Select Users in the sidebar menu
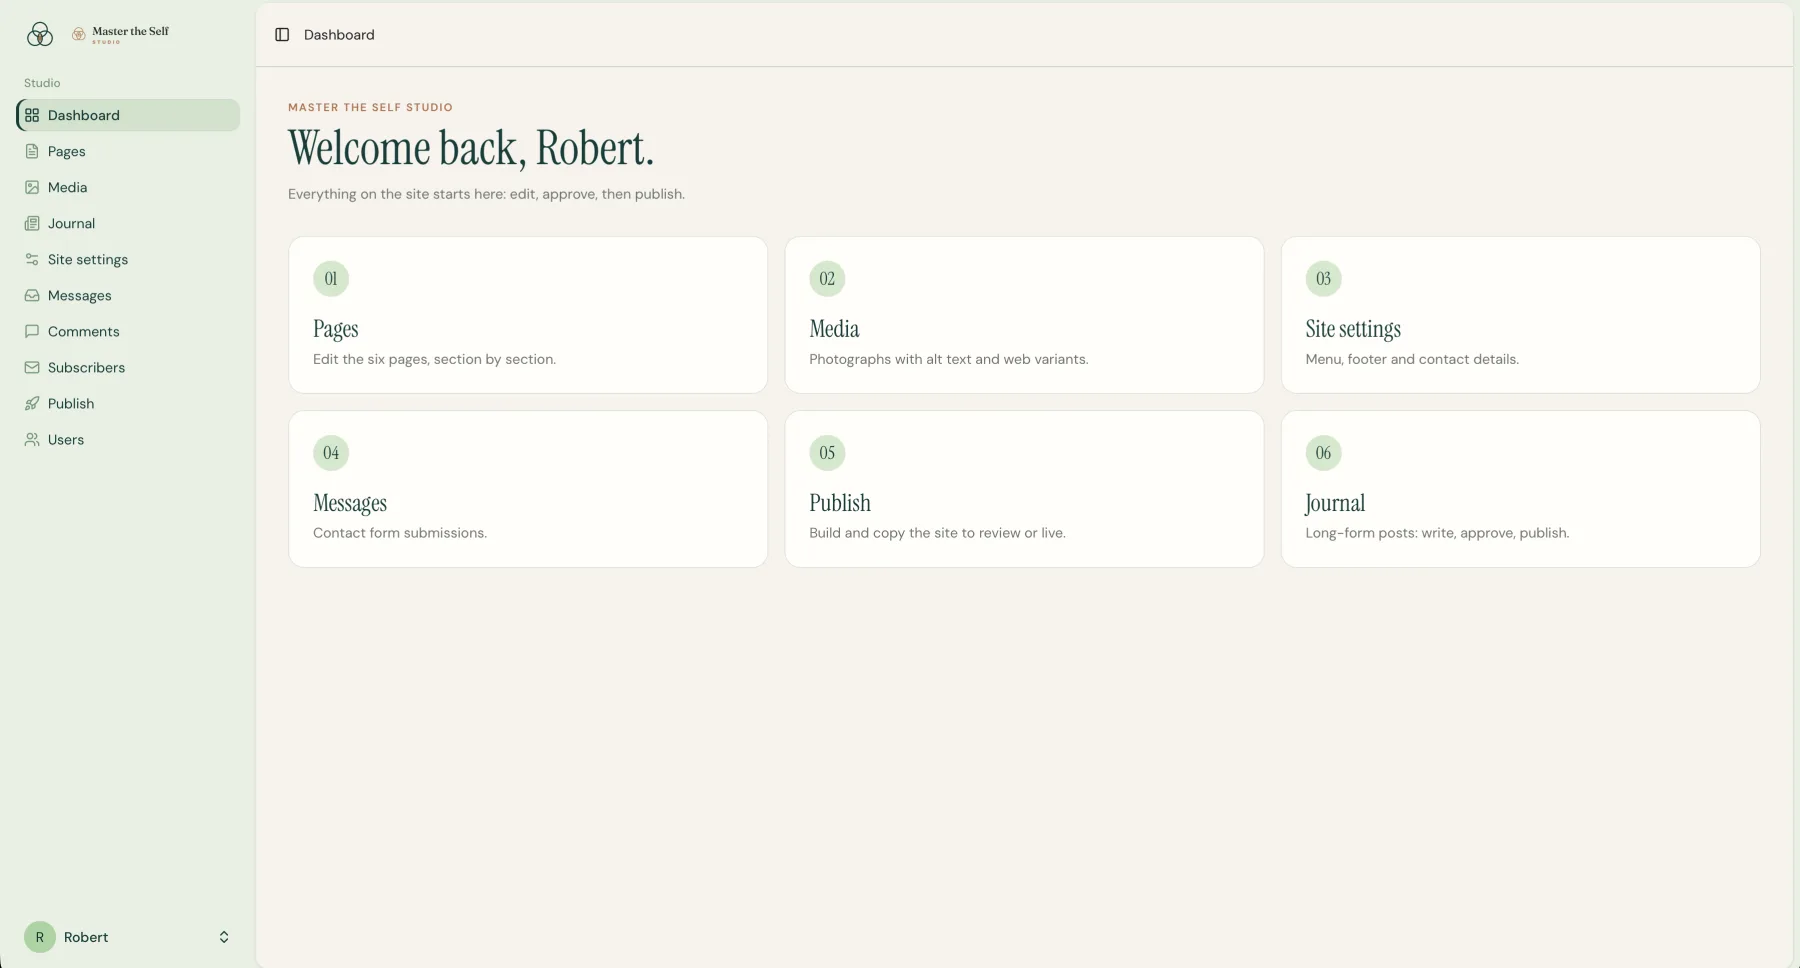 point(128,439)
